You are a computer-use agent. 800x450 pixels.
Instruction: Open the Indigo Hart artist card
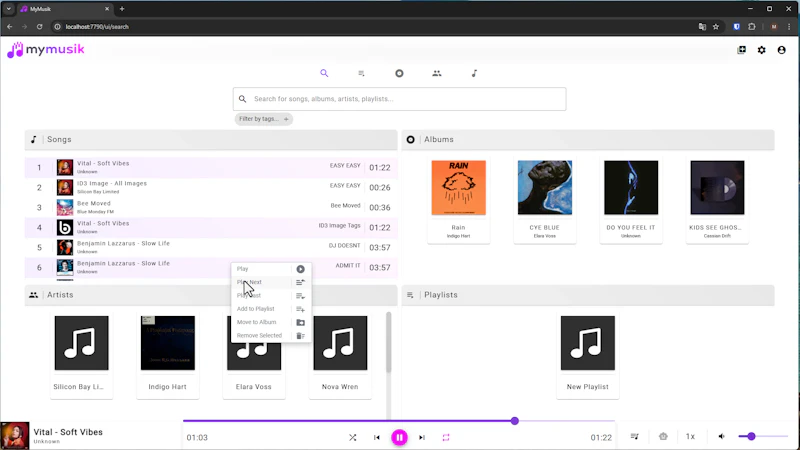click(167, 356)
